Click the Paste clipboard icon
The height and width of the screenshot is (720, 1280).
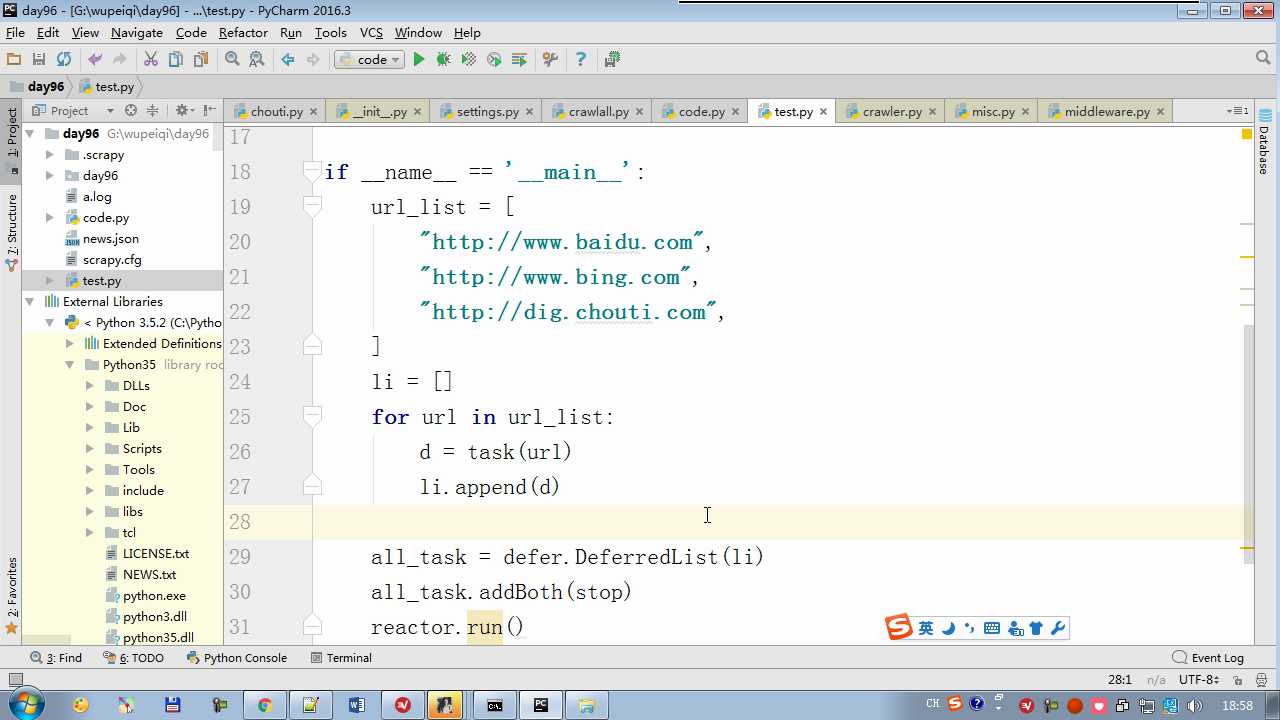click(200, 60)
